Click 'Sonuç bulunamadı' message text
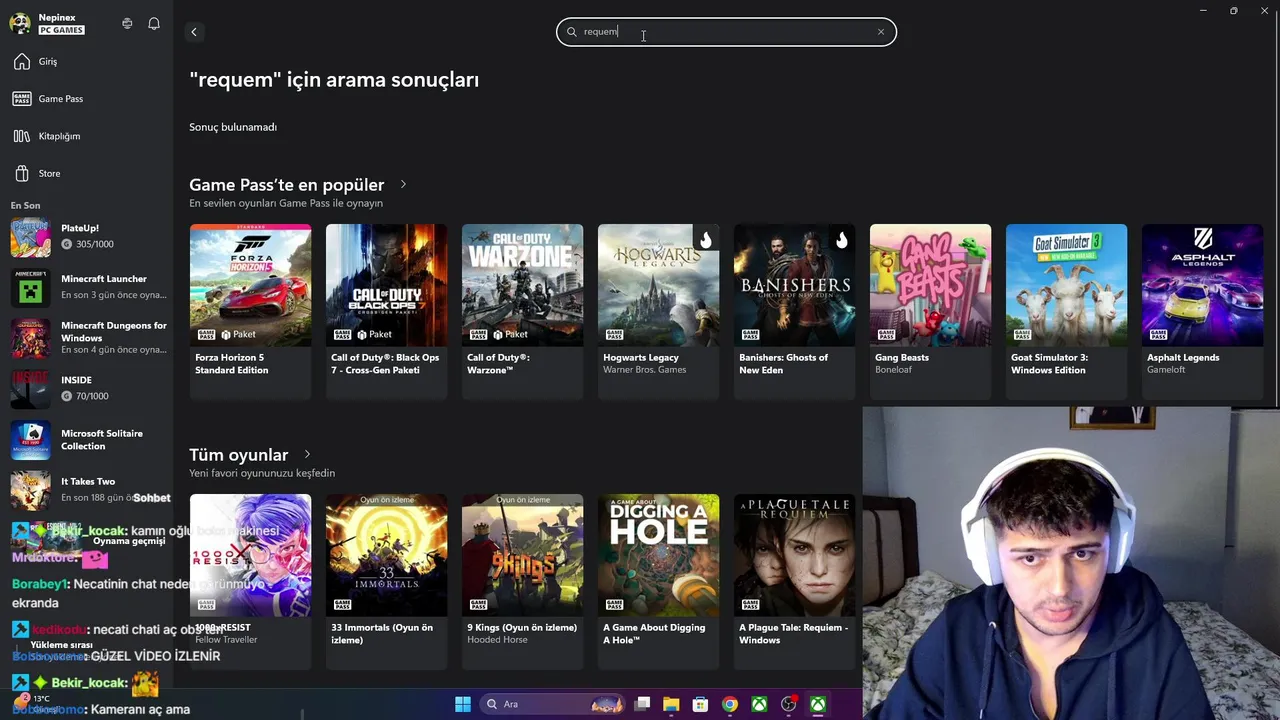 (233, 127)
